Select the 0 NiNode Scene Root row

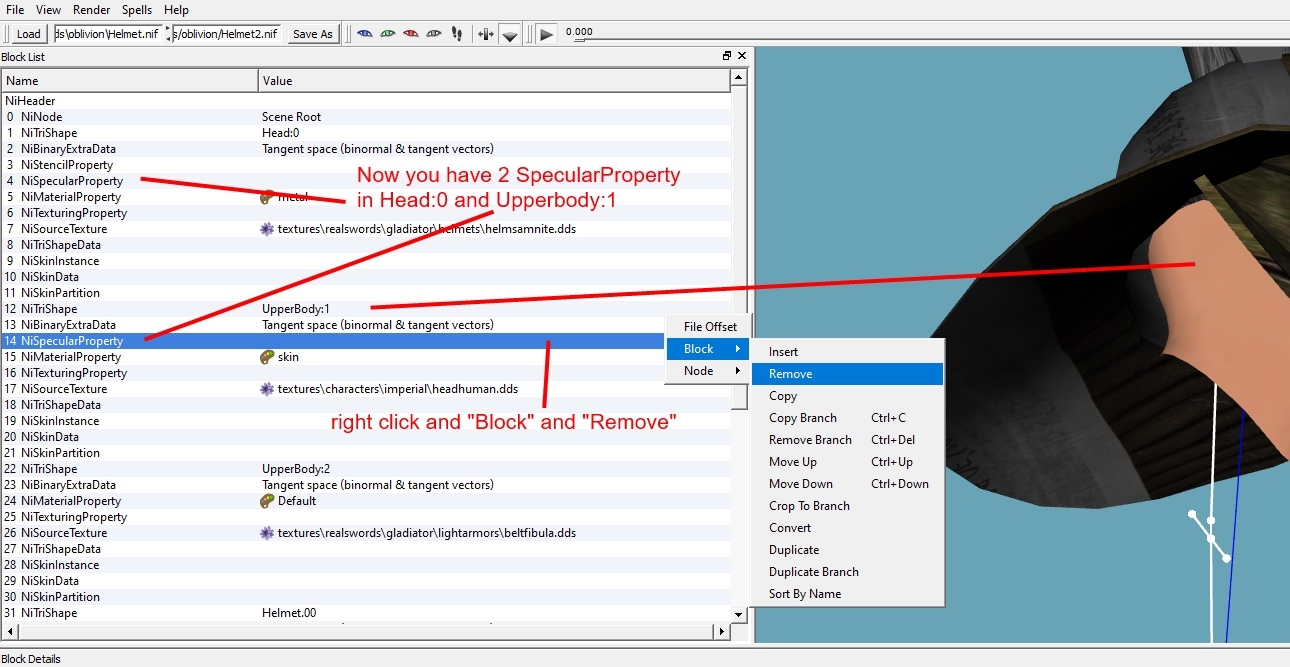pos(366,117)
